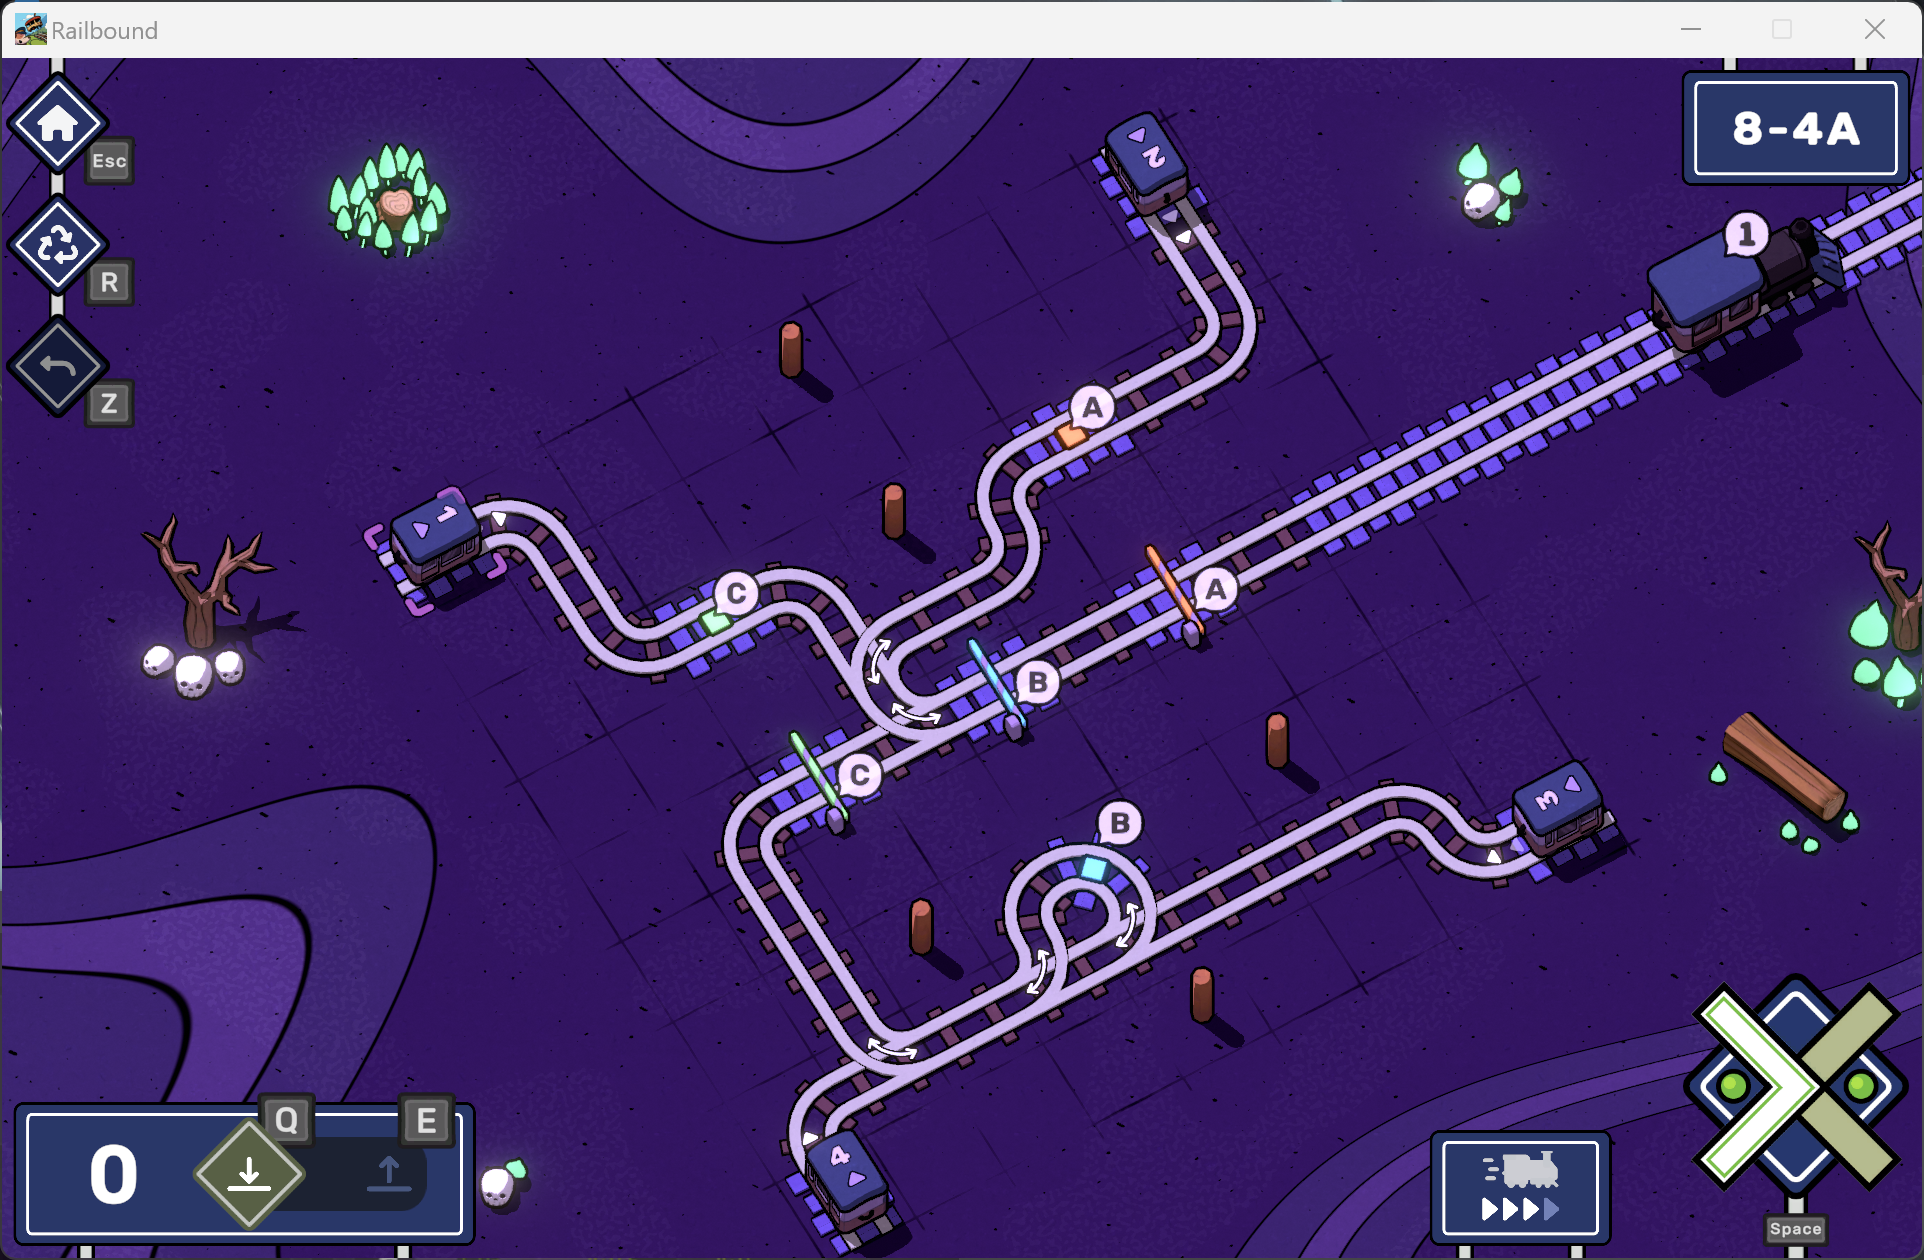Click the orange pressure tile on the track
This screenshot has height=1260, width=1924.
pyautogui.click(x=1071, y=435)
